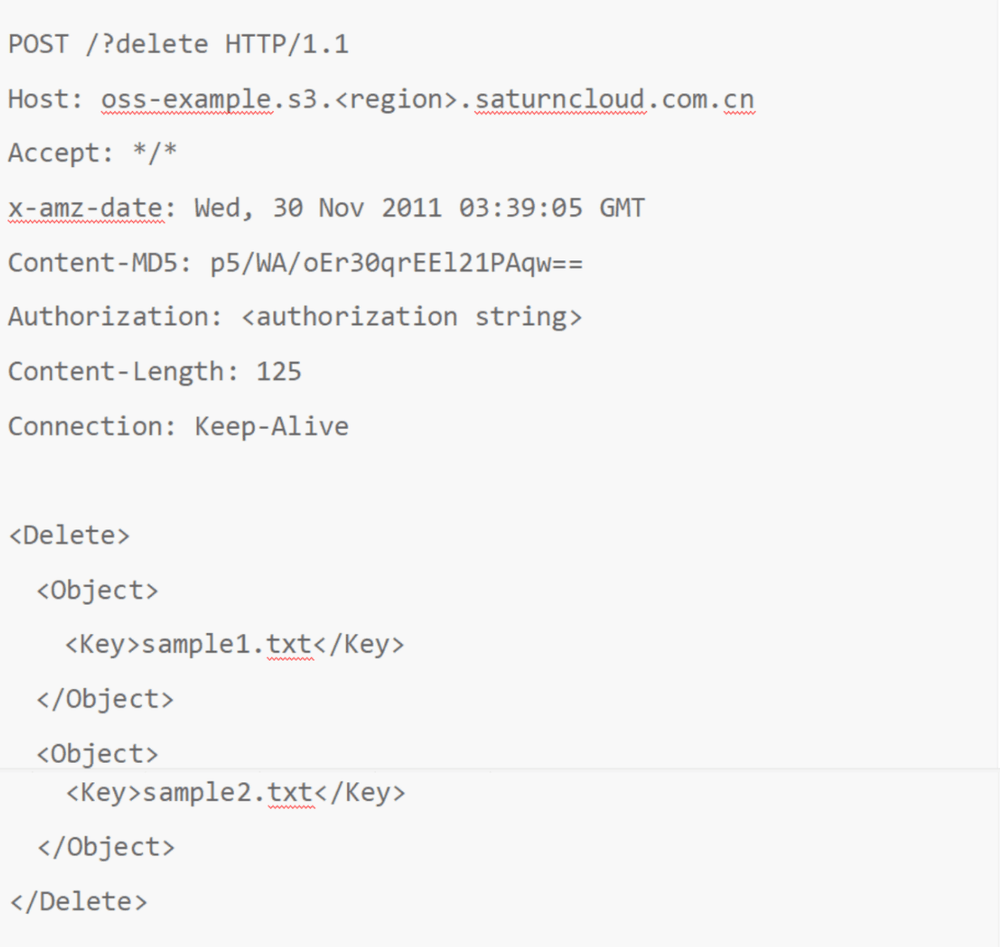Click the POST /?delete HTTP/1.1 line

click(178, 45)
